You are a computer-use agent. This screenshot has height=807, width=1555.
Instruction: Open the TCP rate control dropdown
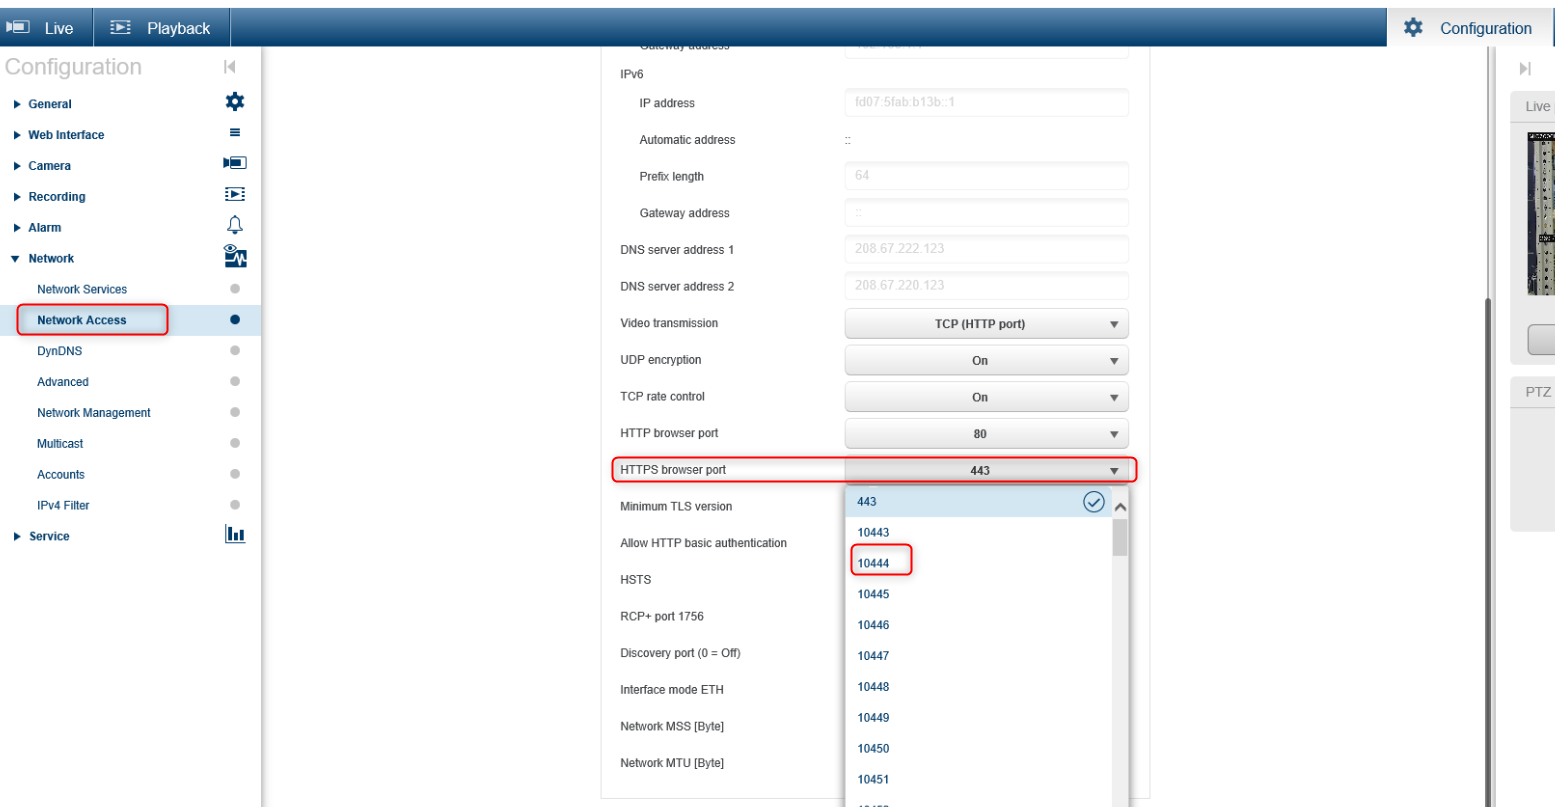tap(986, 397)
